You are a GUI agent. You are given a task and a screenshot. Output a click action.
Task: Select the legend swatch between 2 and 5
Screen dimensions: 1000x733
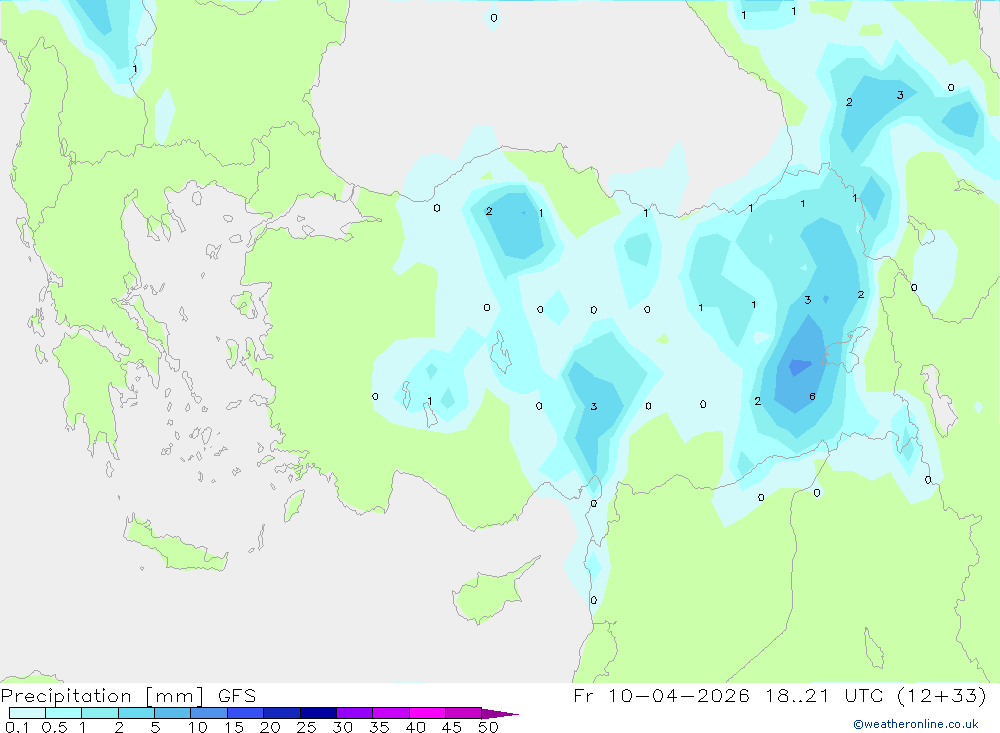(136, 713)
